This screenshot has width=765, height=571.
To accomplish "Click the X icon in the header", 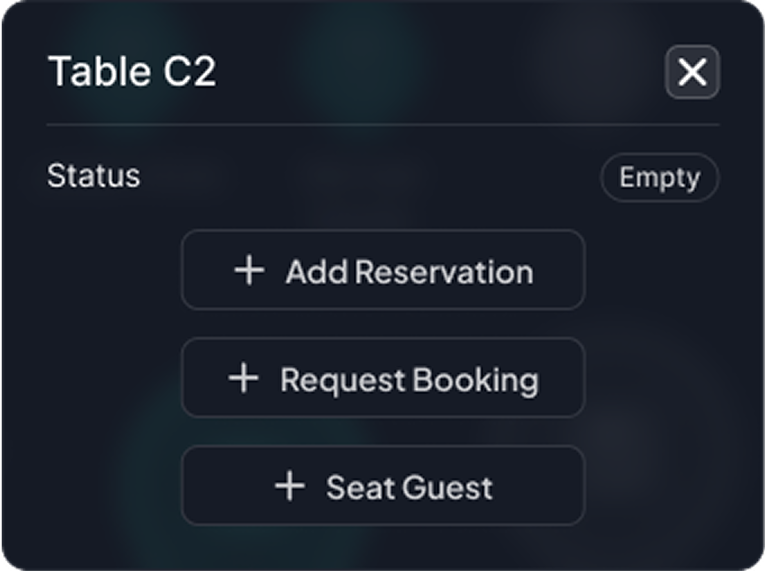I will tap(692, 72).
